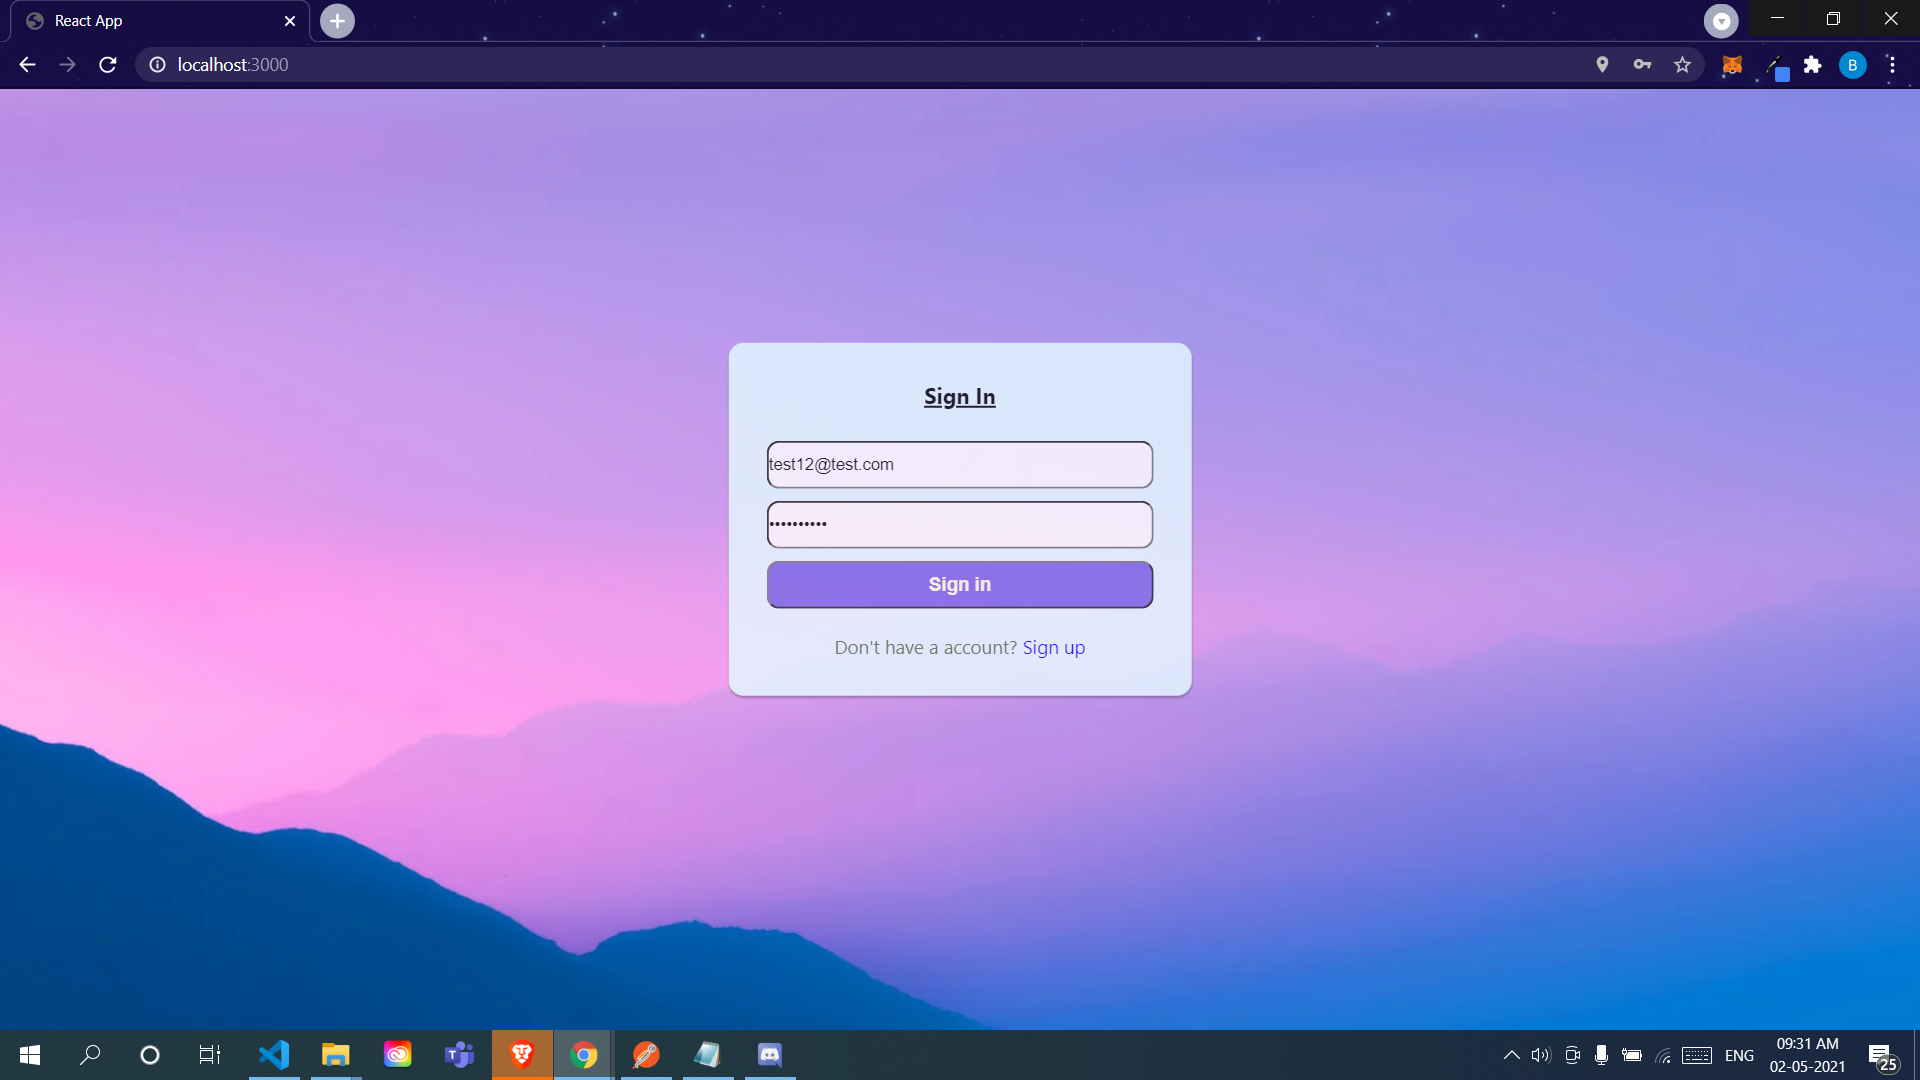The width and height of the screenshot is (1920, 1080).
Task: Click the email field with test12@test.com
Action: (x=960, y=465)
